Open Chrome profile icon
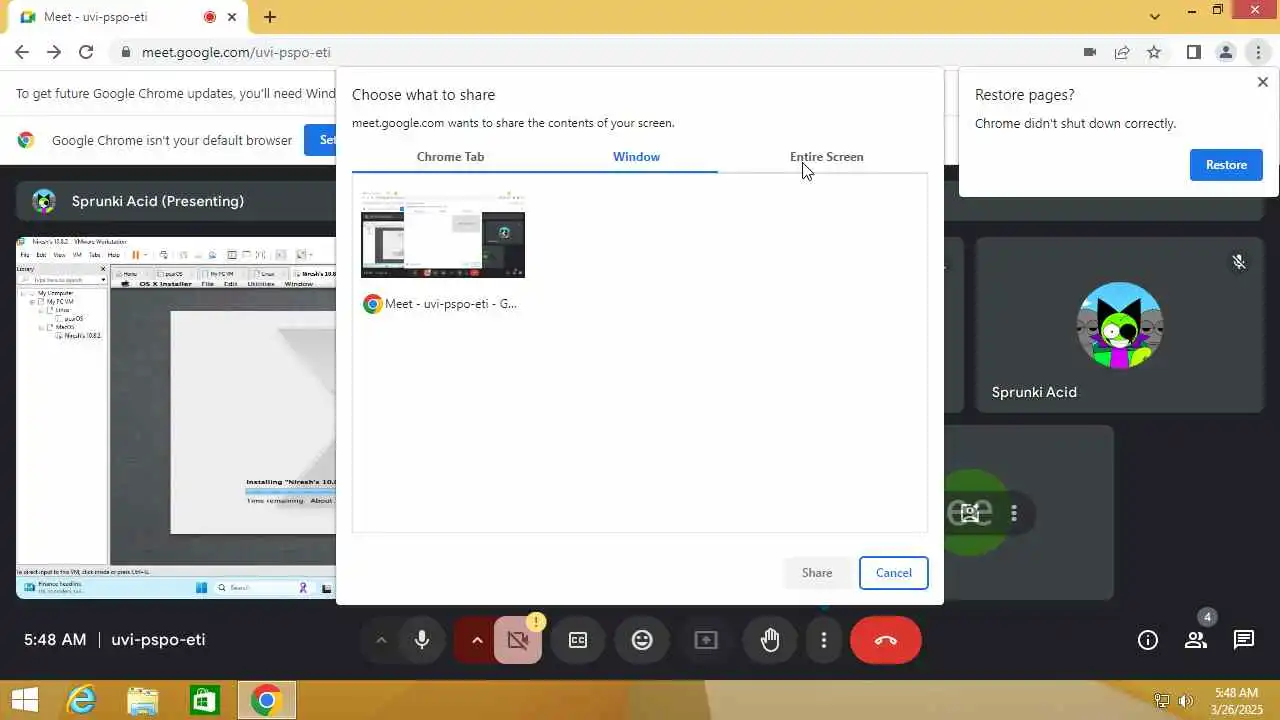Viewport: 1280px width, 720px height. 1226,52
